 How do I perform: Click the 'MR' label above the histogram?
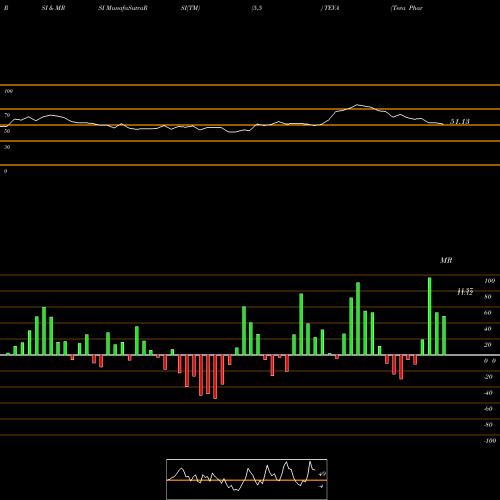pos(446,260)
